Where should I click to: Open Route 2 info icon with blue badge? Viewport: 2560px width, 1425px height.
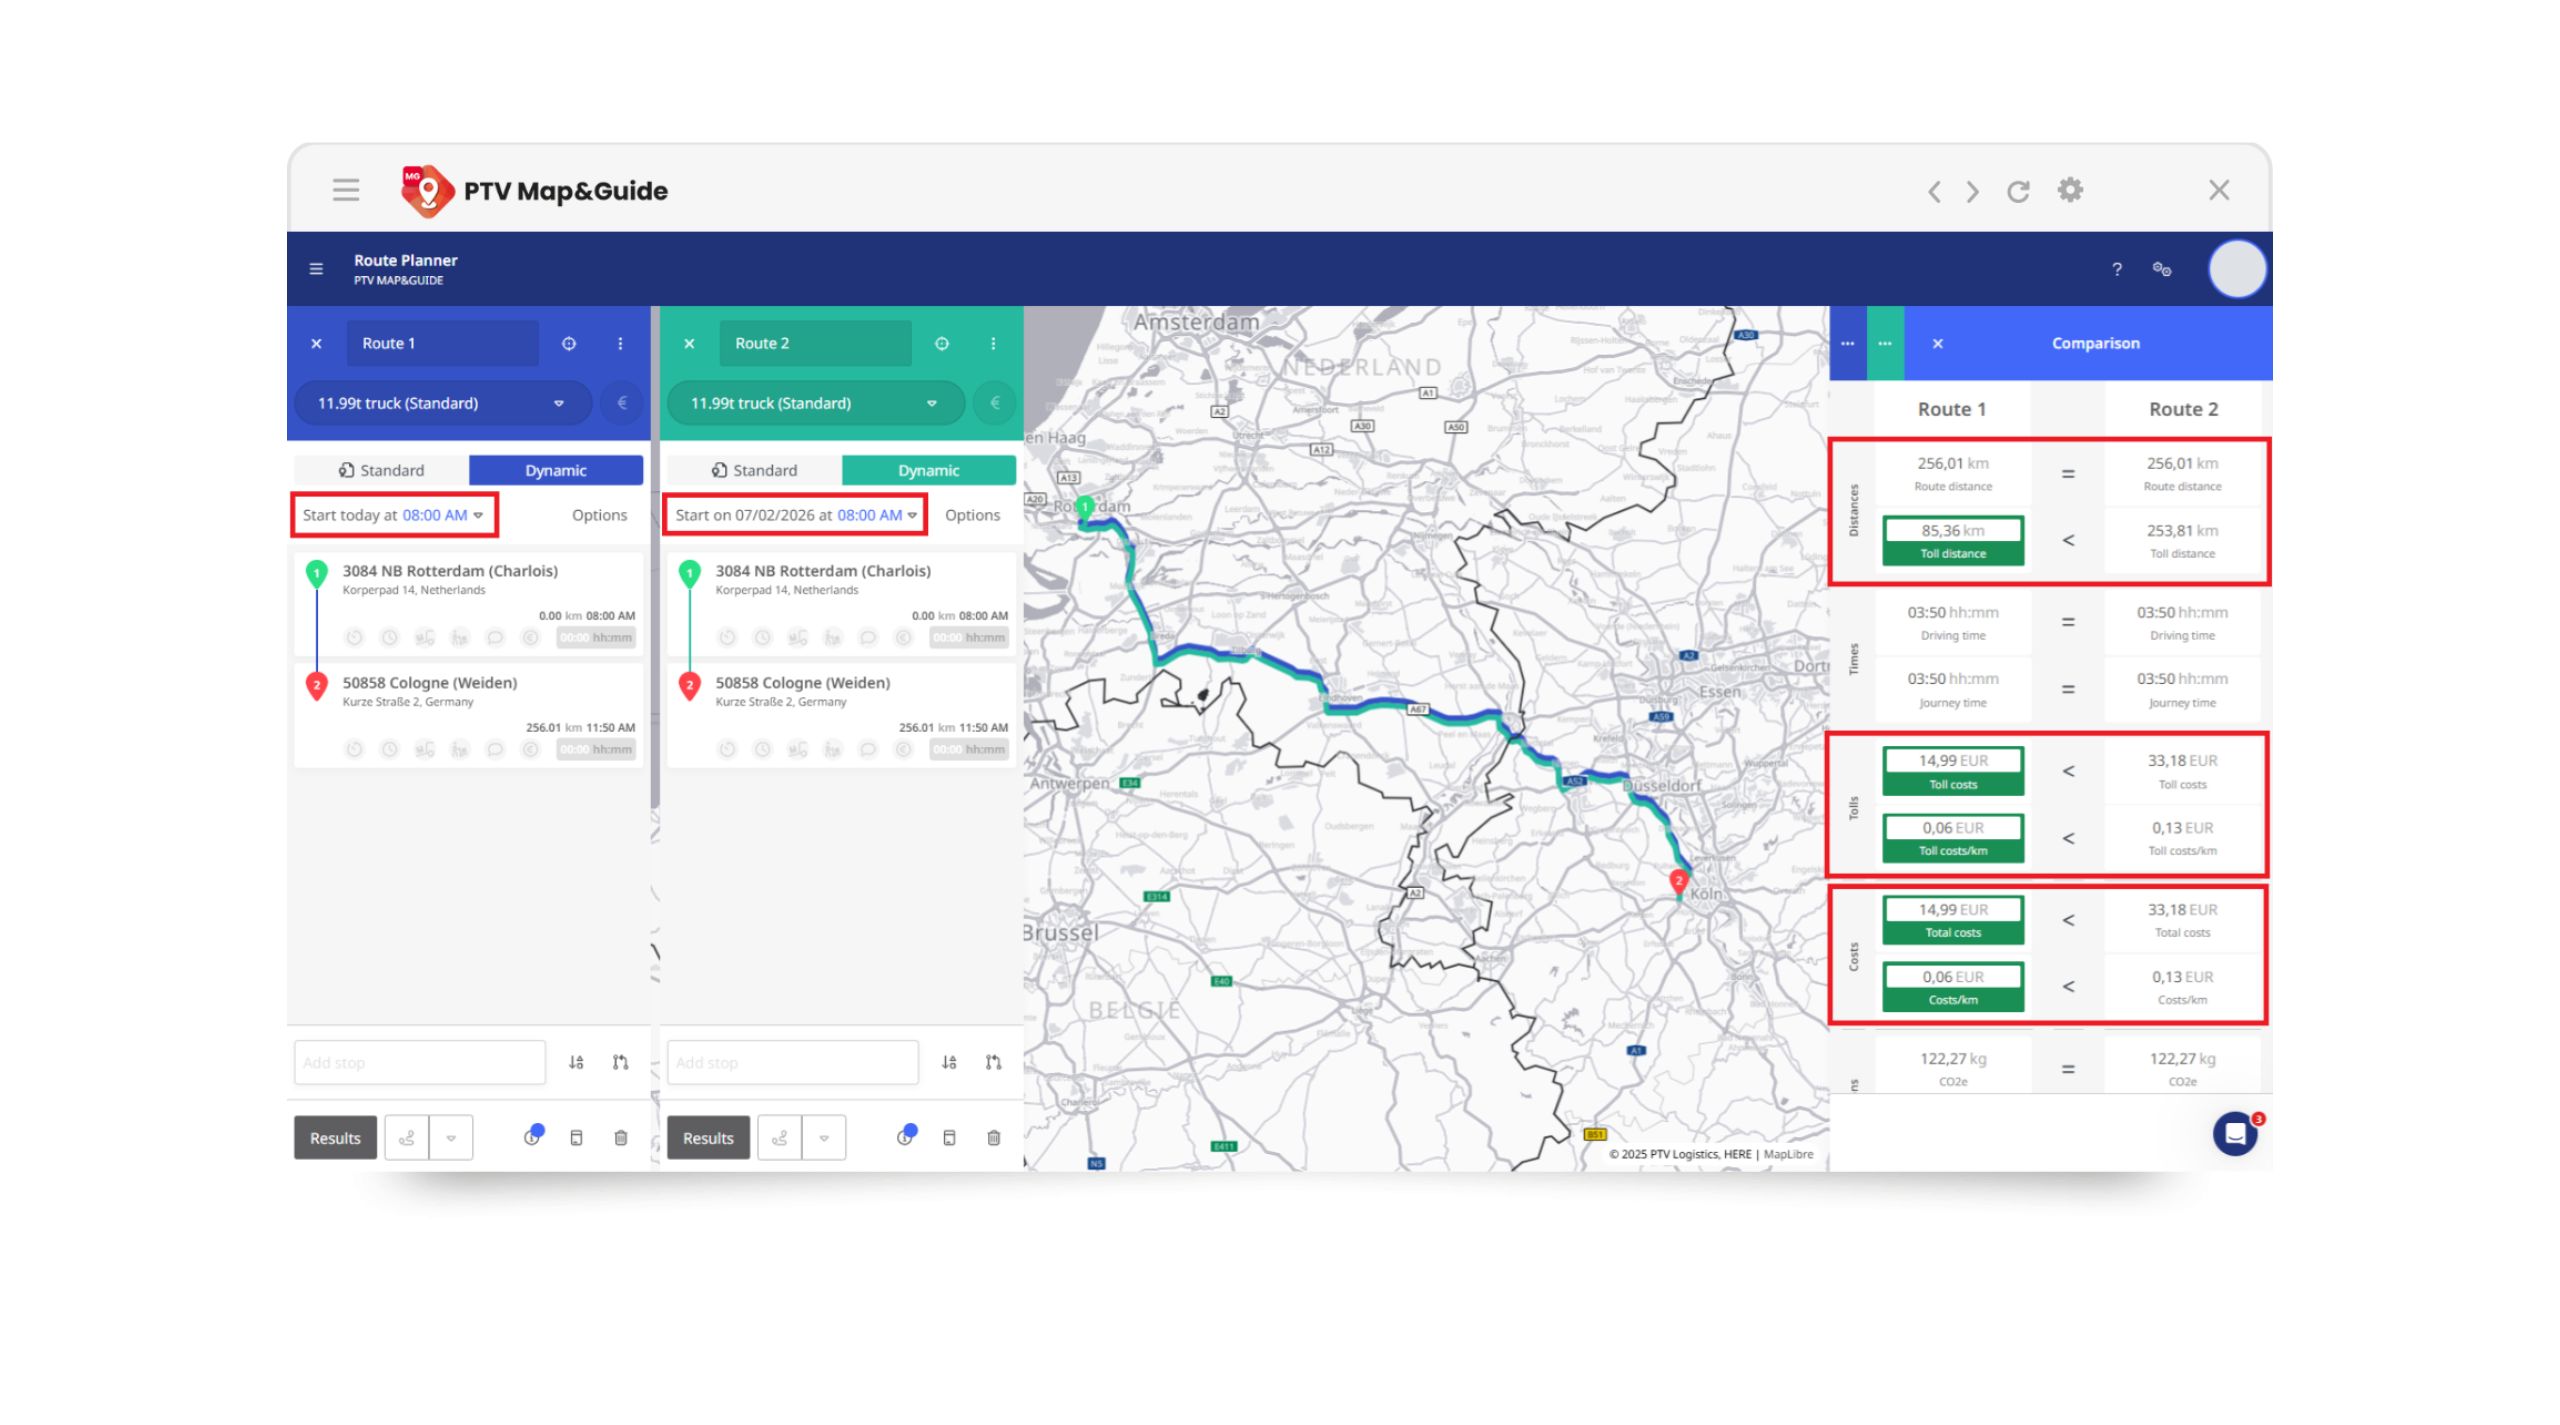(906, 1136)
